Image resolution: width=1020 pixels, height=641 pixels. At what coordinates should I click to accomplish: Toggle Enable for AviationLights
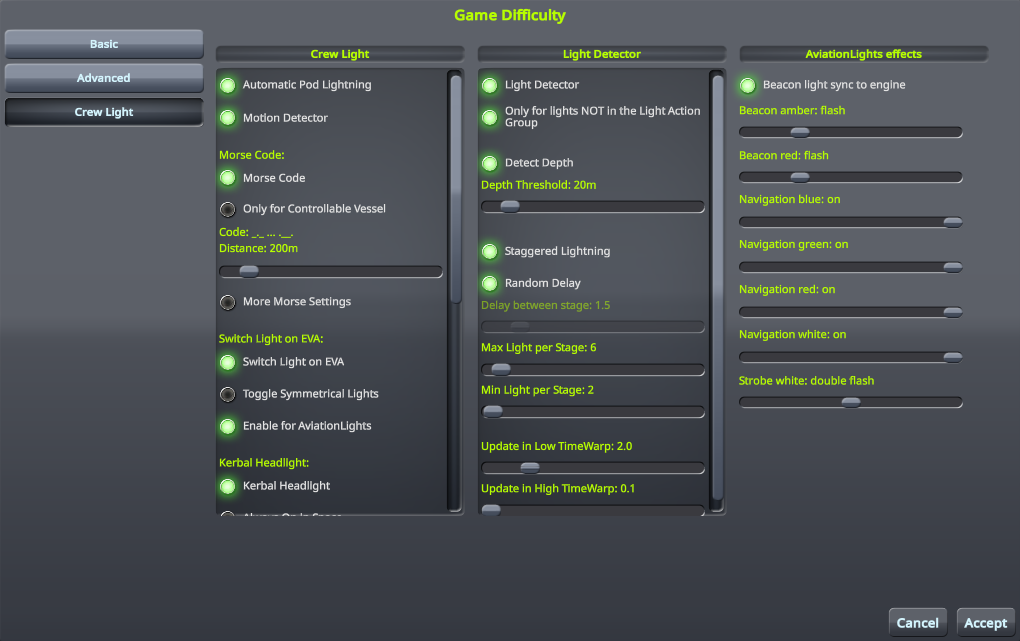coord(228,426)
